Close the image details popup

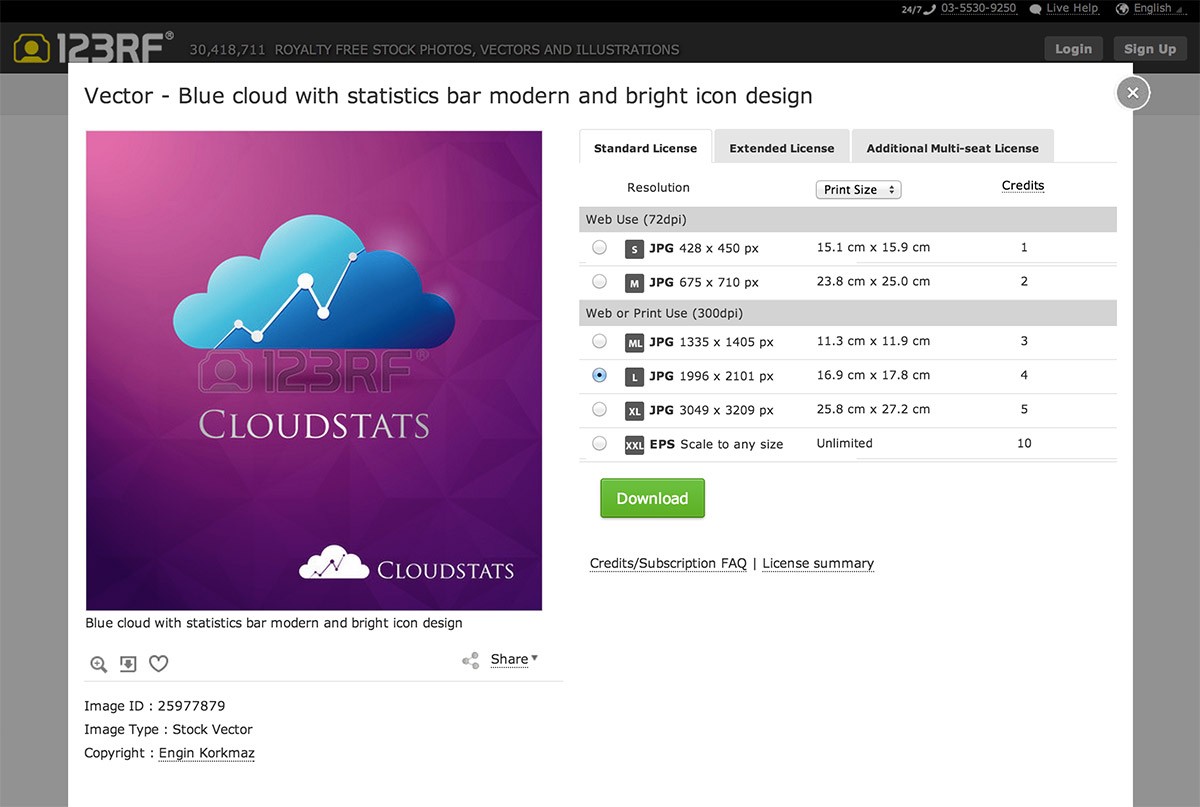point(1132,93)
